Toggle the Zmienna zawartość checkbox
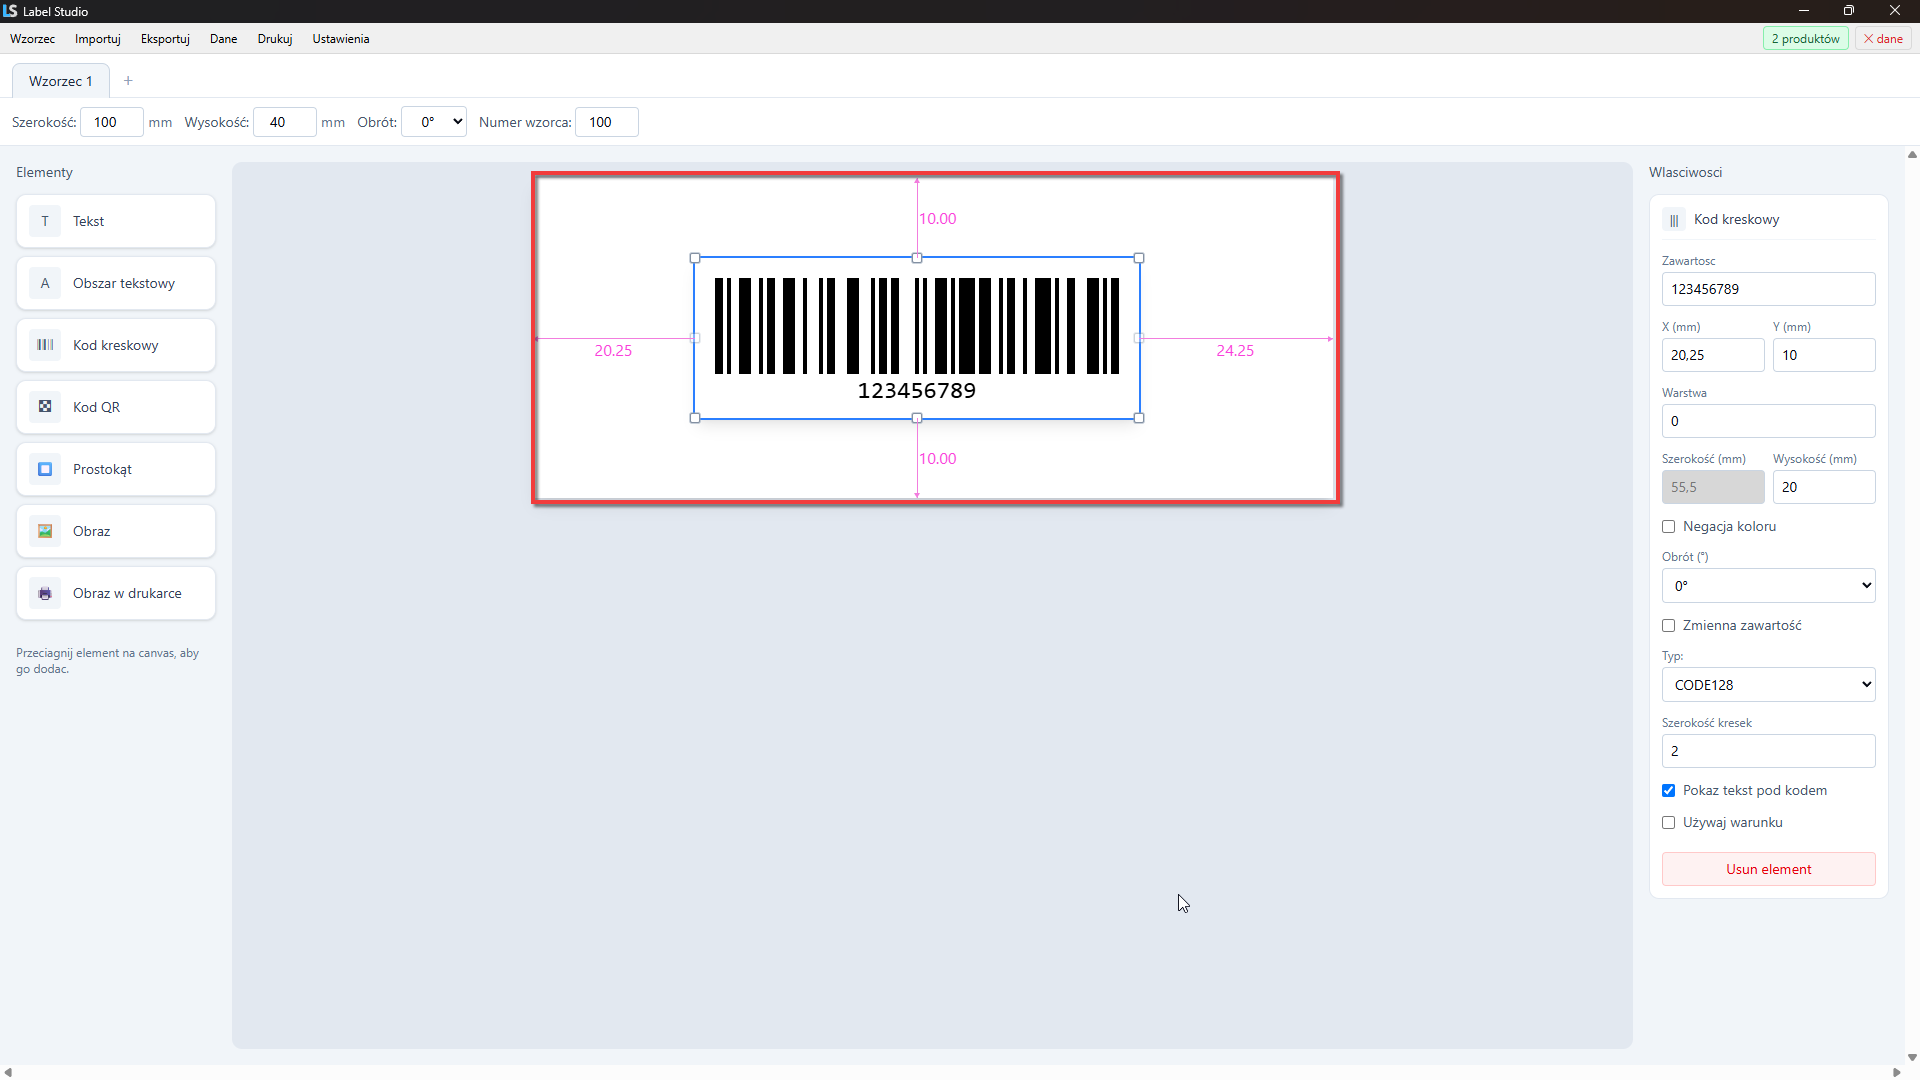This screenshot has width=1920, height=1080. click(1668, 626)
